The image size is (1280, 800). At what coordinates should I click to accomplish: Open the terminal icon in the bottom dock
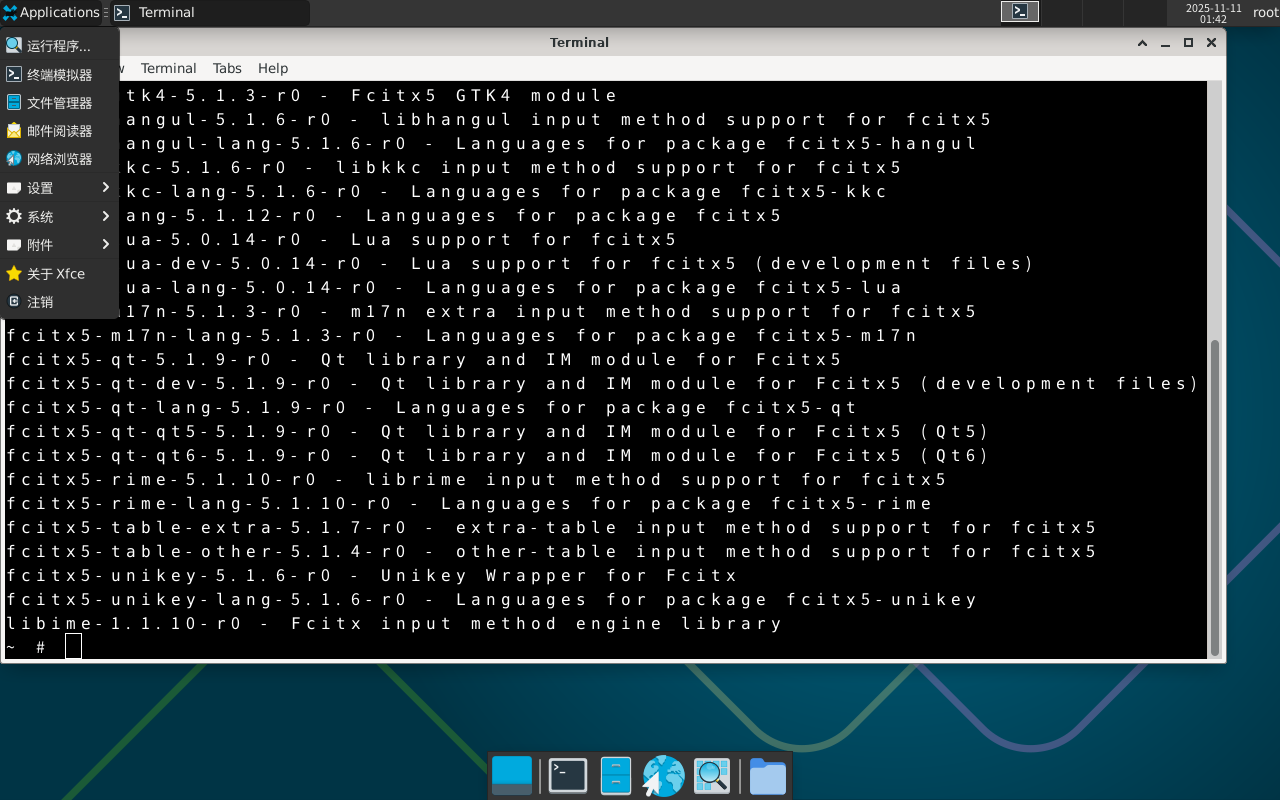tap(568, 776)
